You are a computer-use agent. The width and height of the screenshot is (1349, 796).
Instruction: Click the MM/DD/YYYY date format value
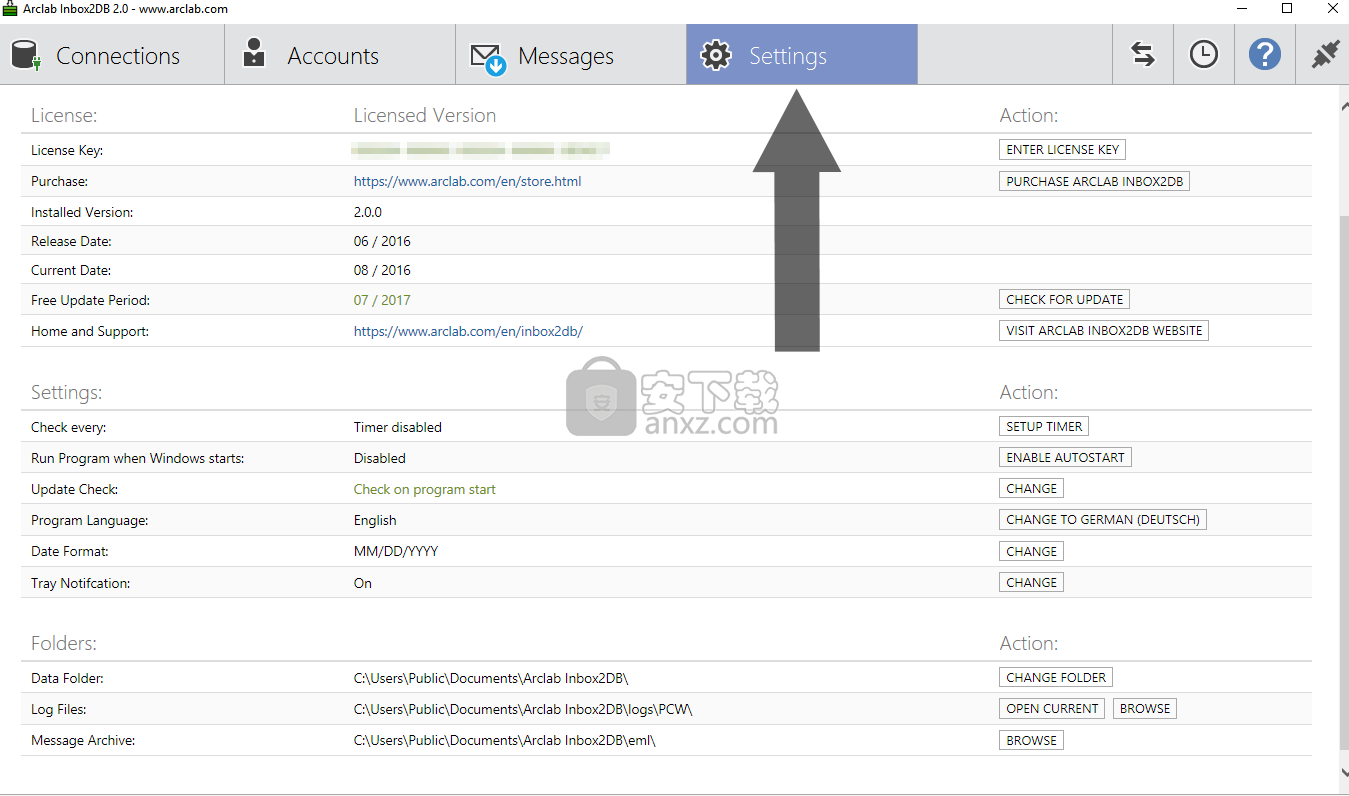(x=396, y=551)
